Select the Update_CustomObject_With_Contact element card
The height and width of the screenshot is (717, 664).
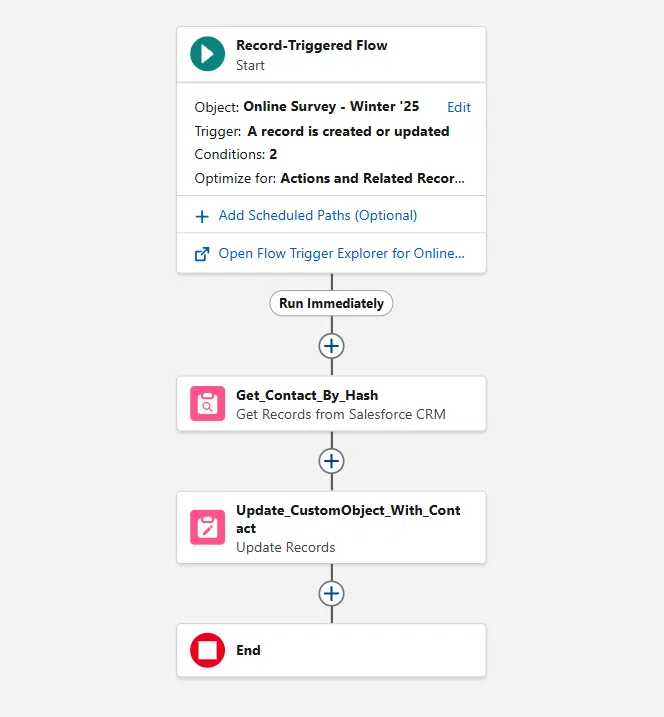click(x=332, y=527)
